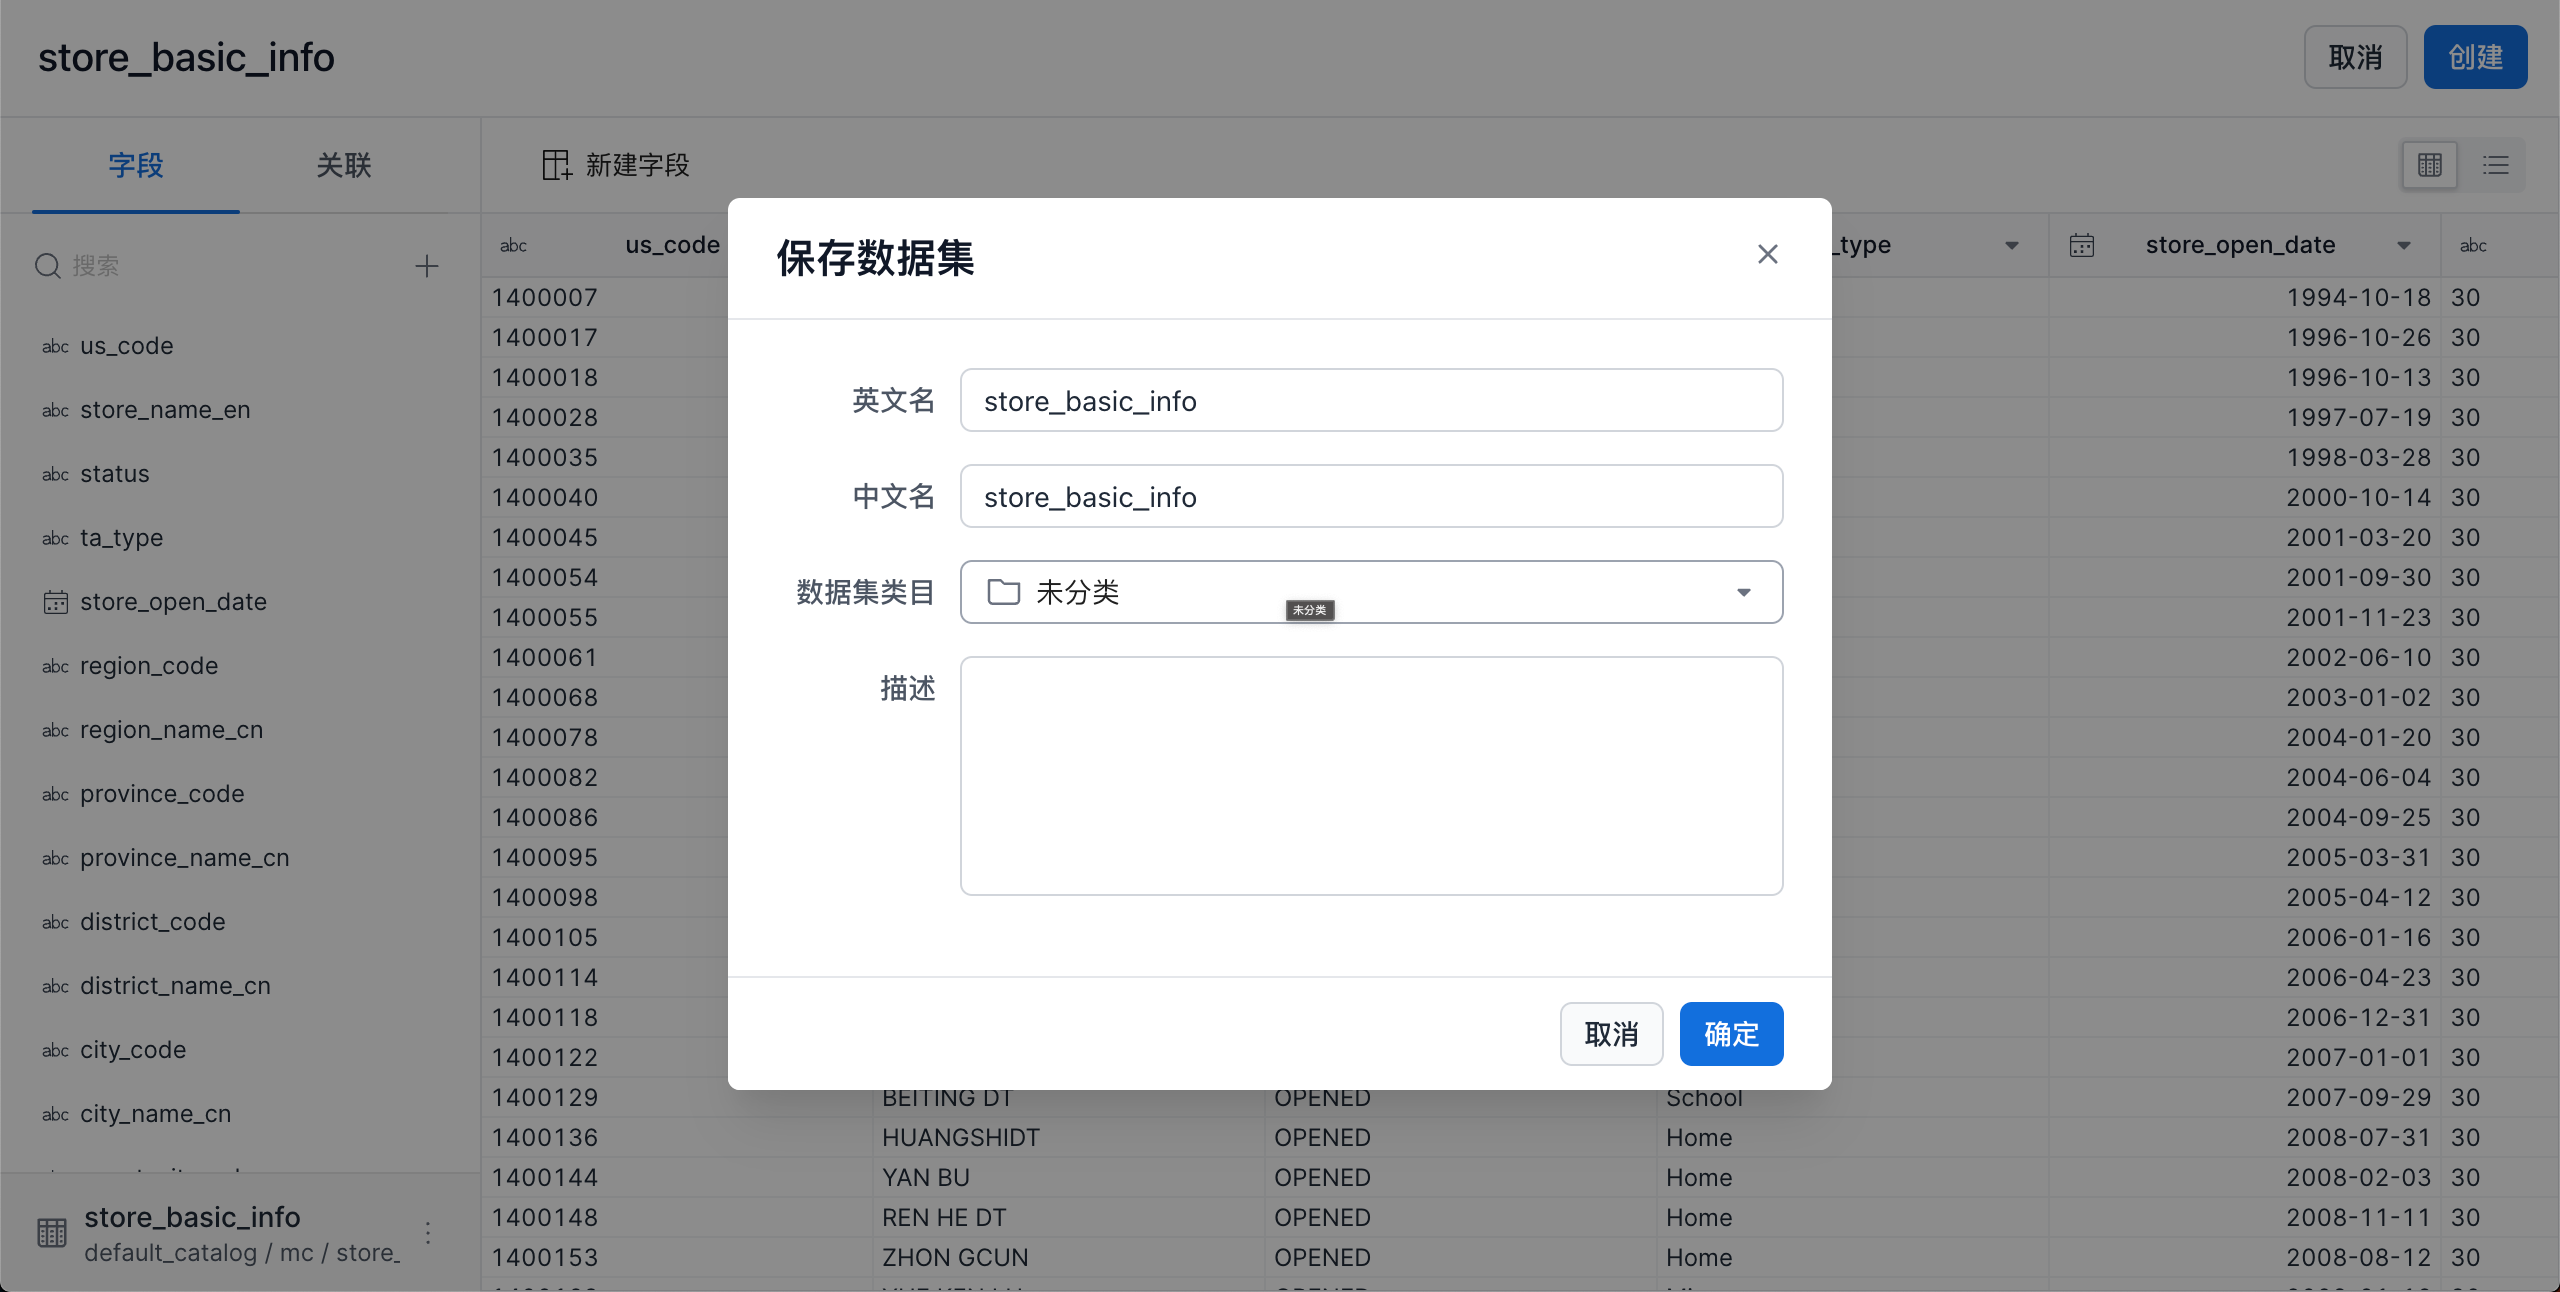Switch to list view icon
This screenshot has width=2560, height=1292.
[2495, 165]
